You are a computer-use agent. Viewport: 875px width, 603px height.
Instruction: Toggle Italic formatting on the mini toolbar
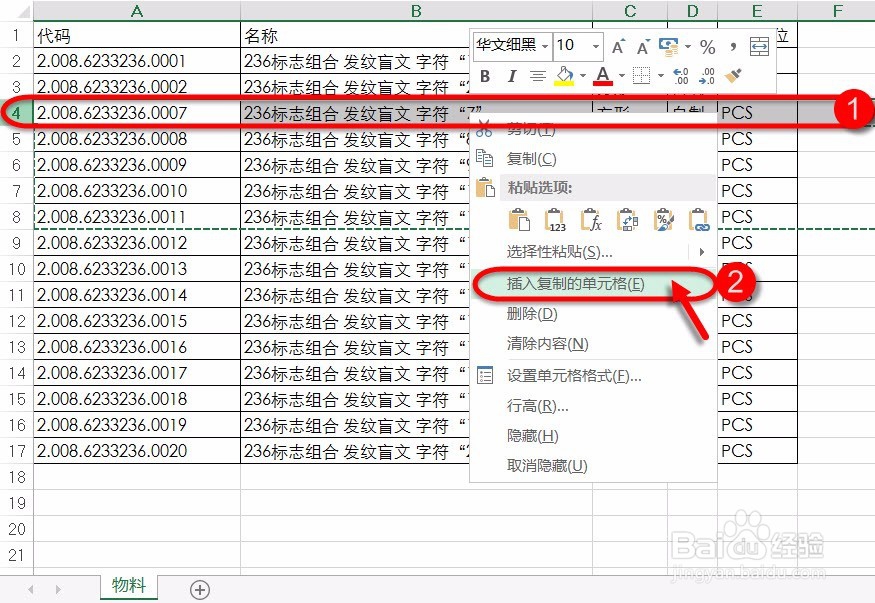(x=512, y=76)
